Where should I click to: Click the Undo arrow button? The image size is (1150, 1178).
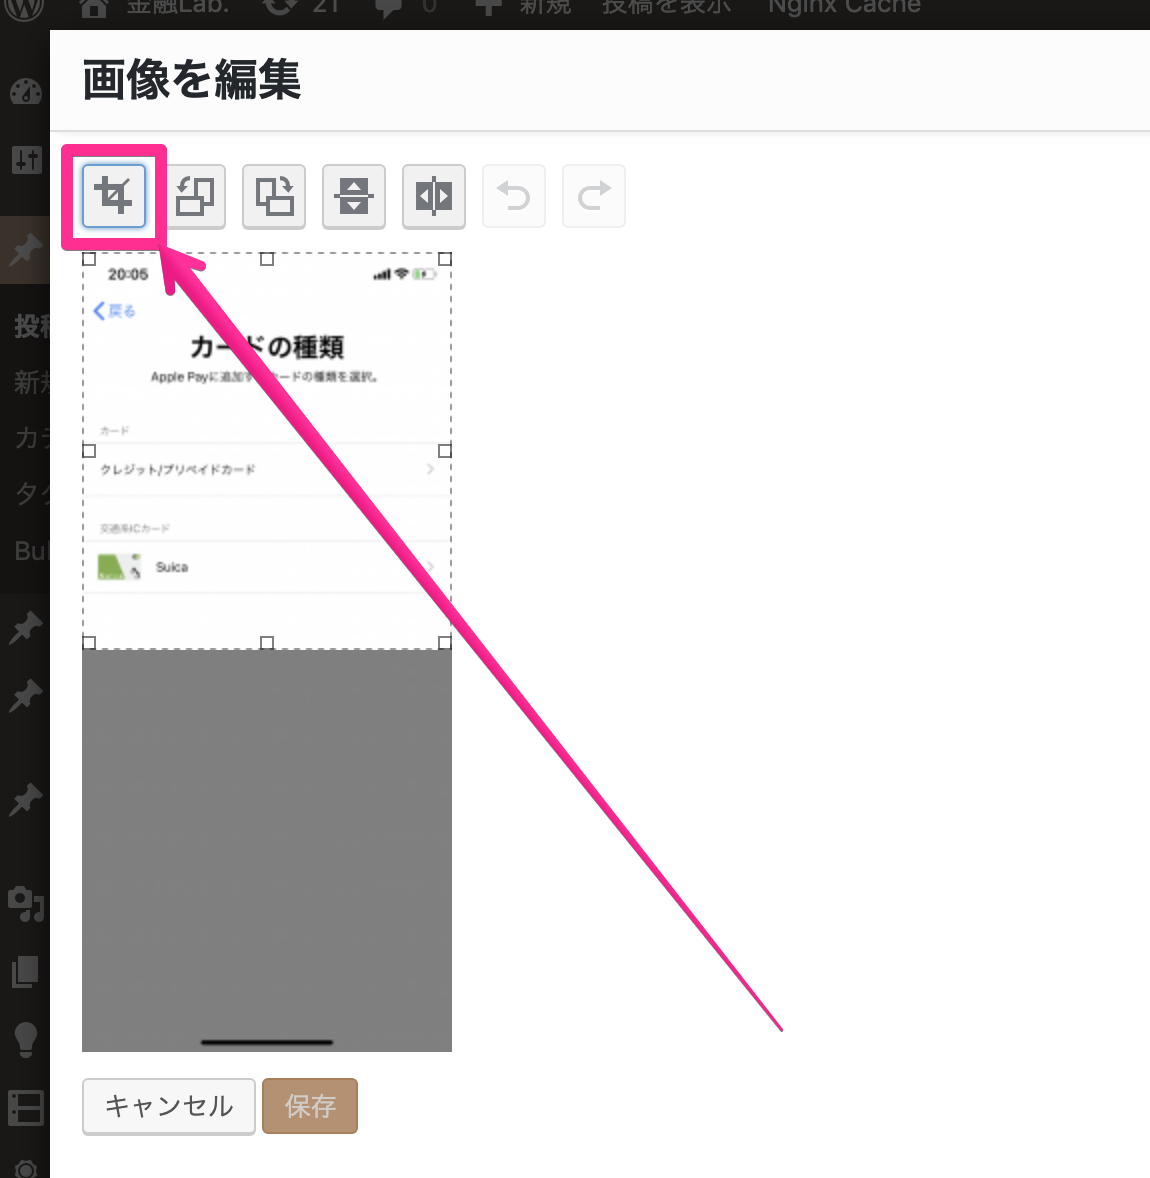[514, 196]
